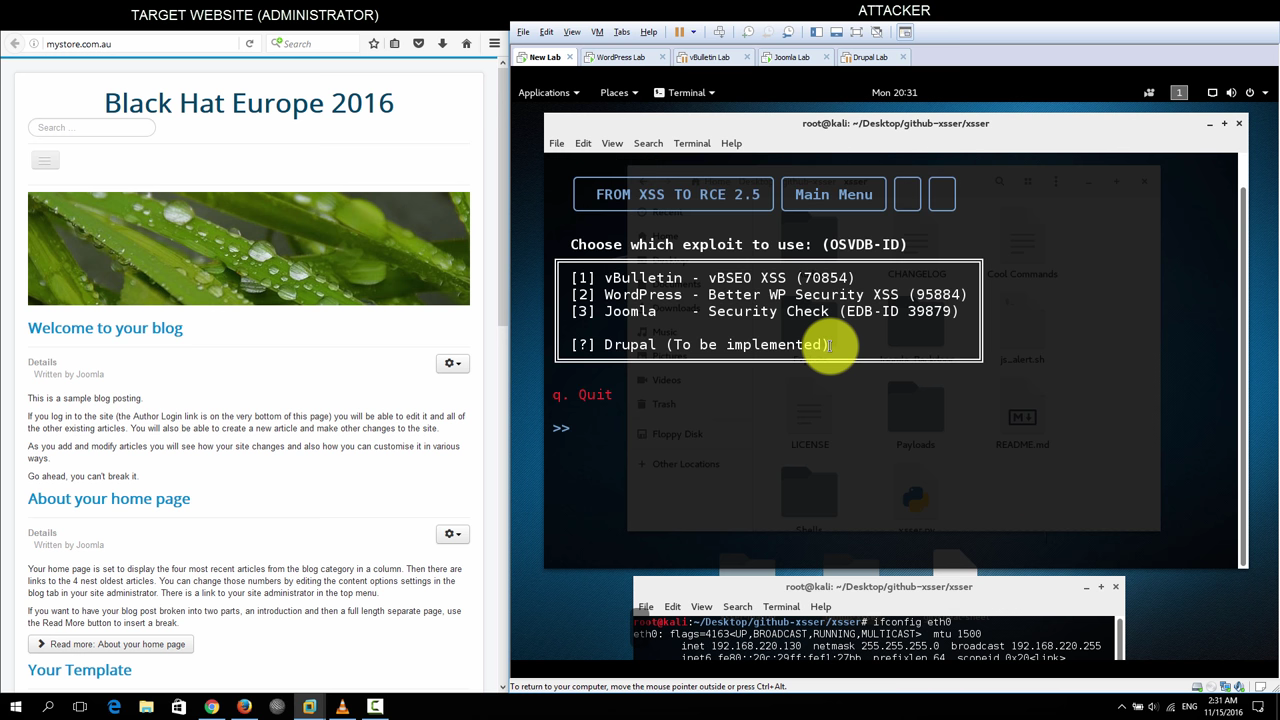Image resolution: width=1280 pixels, height=720 pixels.
Task: Enter VMware full screen mode
Action: (x=857, y=32)
